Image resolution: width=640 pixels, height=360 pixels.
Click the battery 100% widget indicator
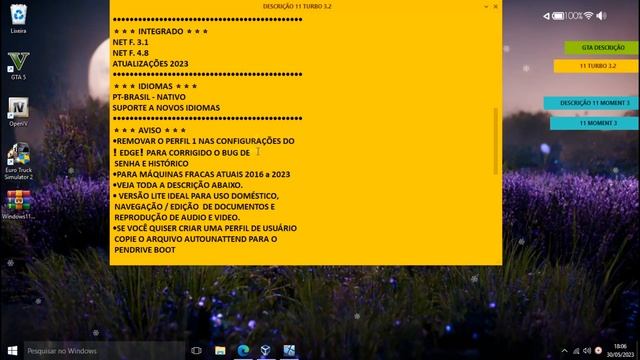[x=567, y=16]
